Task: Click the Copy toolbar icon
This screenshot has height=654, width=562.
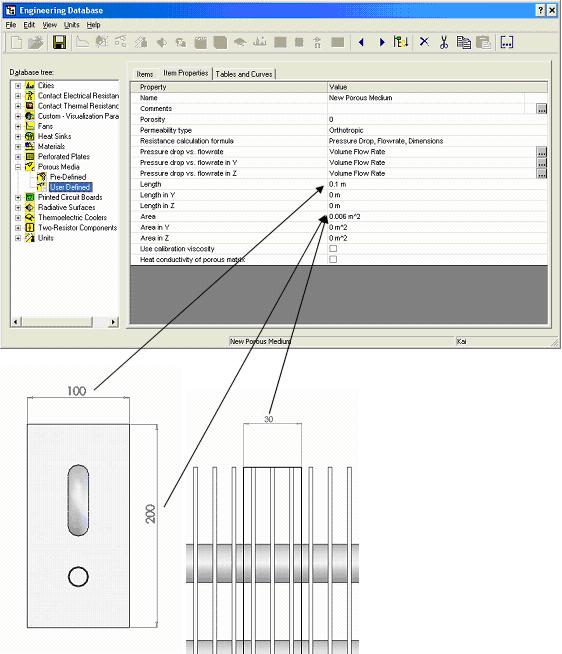Action: coord(463,42)
